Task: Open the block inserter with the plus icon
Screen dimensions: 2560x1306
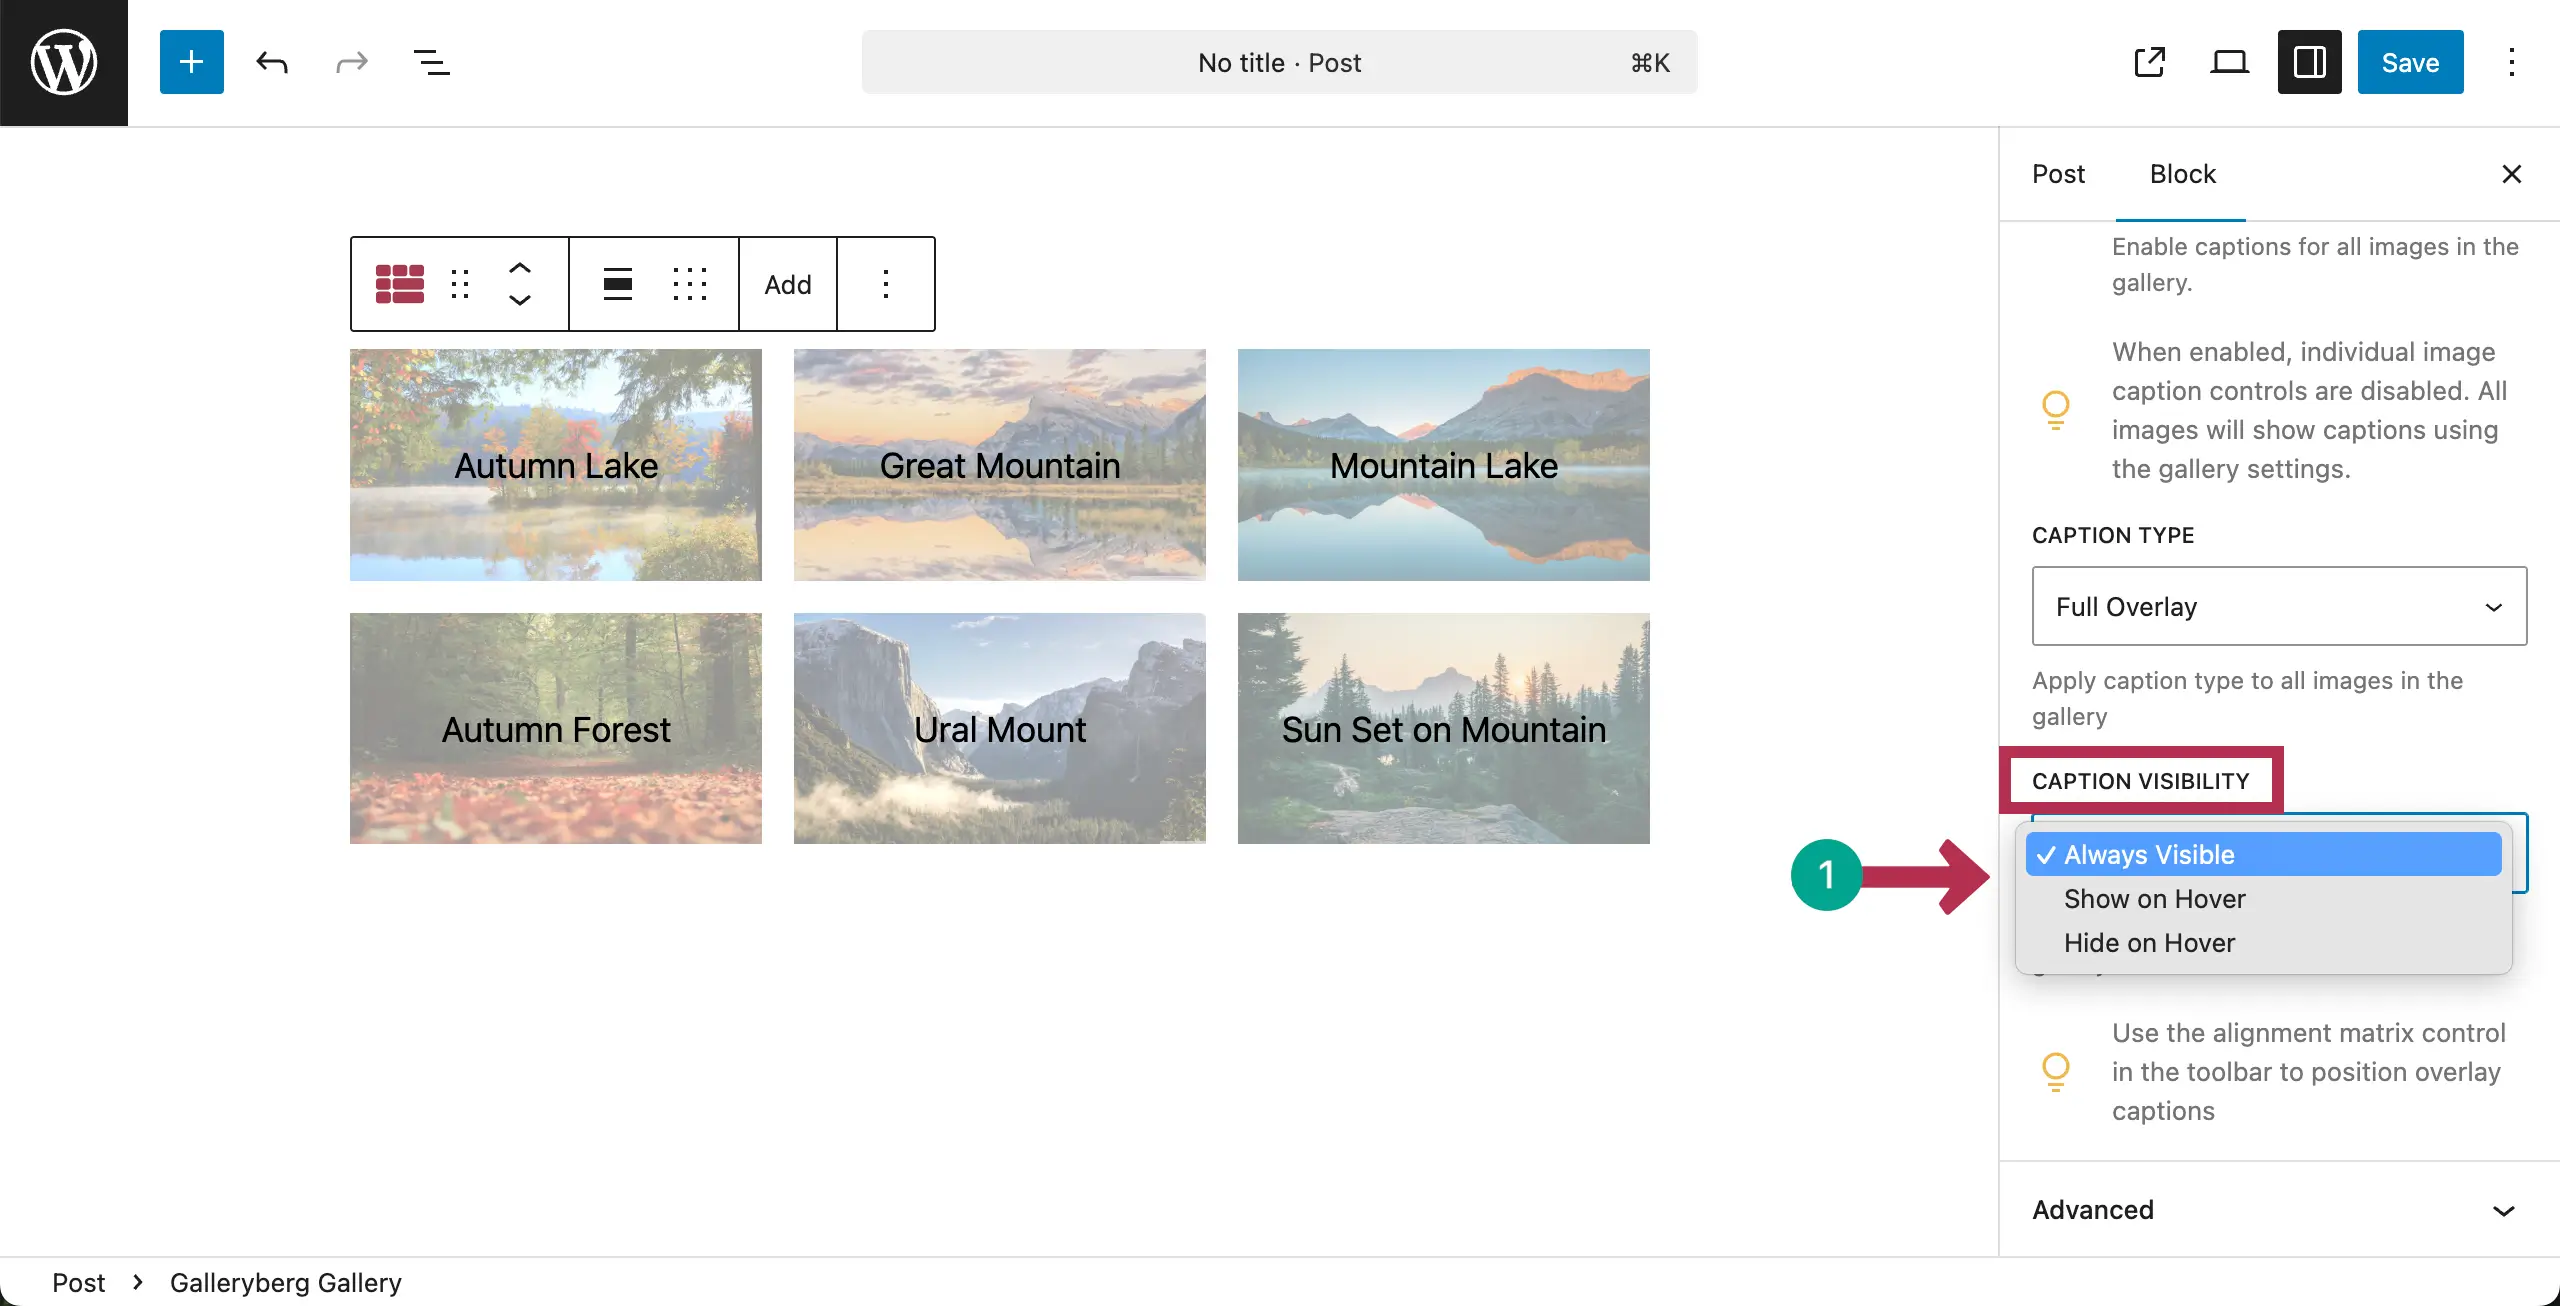Action: point(190,61)
